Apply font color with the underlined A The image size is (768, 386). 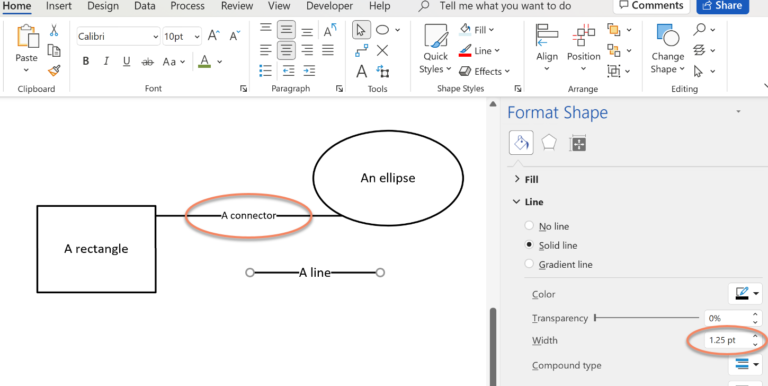pos(205,61)
